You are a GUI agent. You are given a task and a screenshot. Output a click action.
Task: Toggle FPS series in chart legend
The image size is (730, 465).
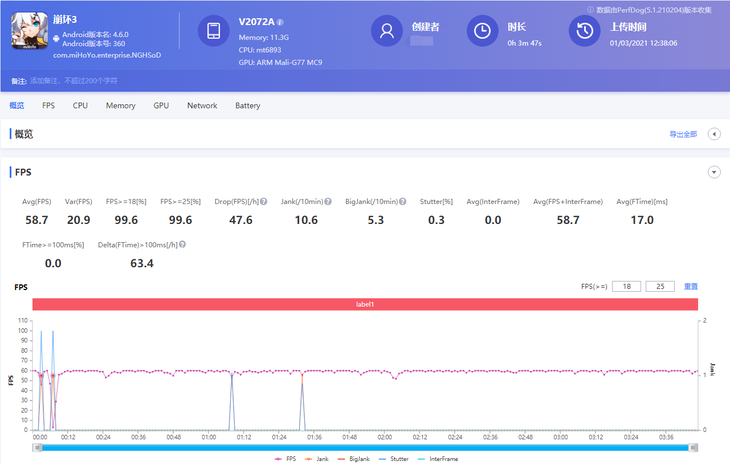tap(286, 459)
